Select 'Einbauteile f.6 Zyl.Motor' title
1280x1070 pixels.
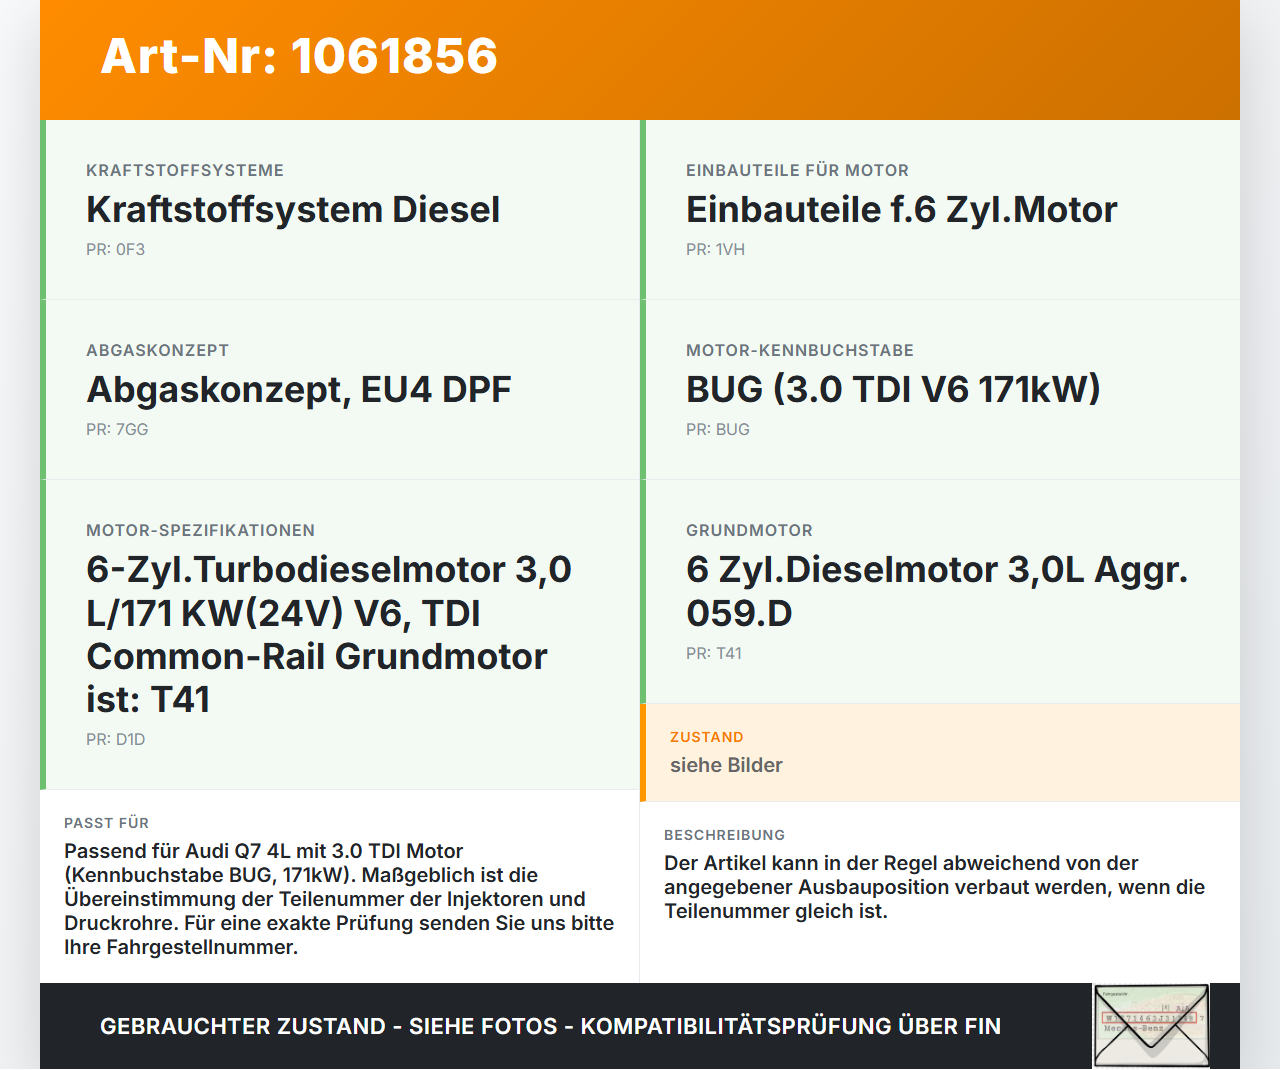[x=901, y=209]
